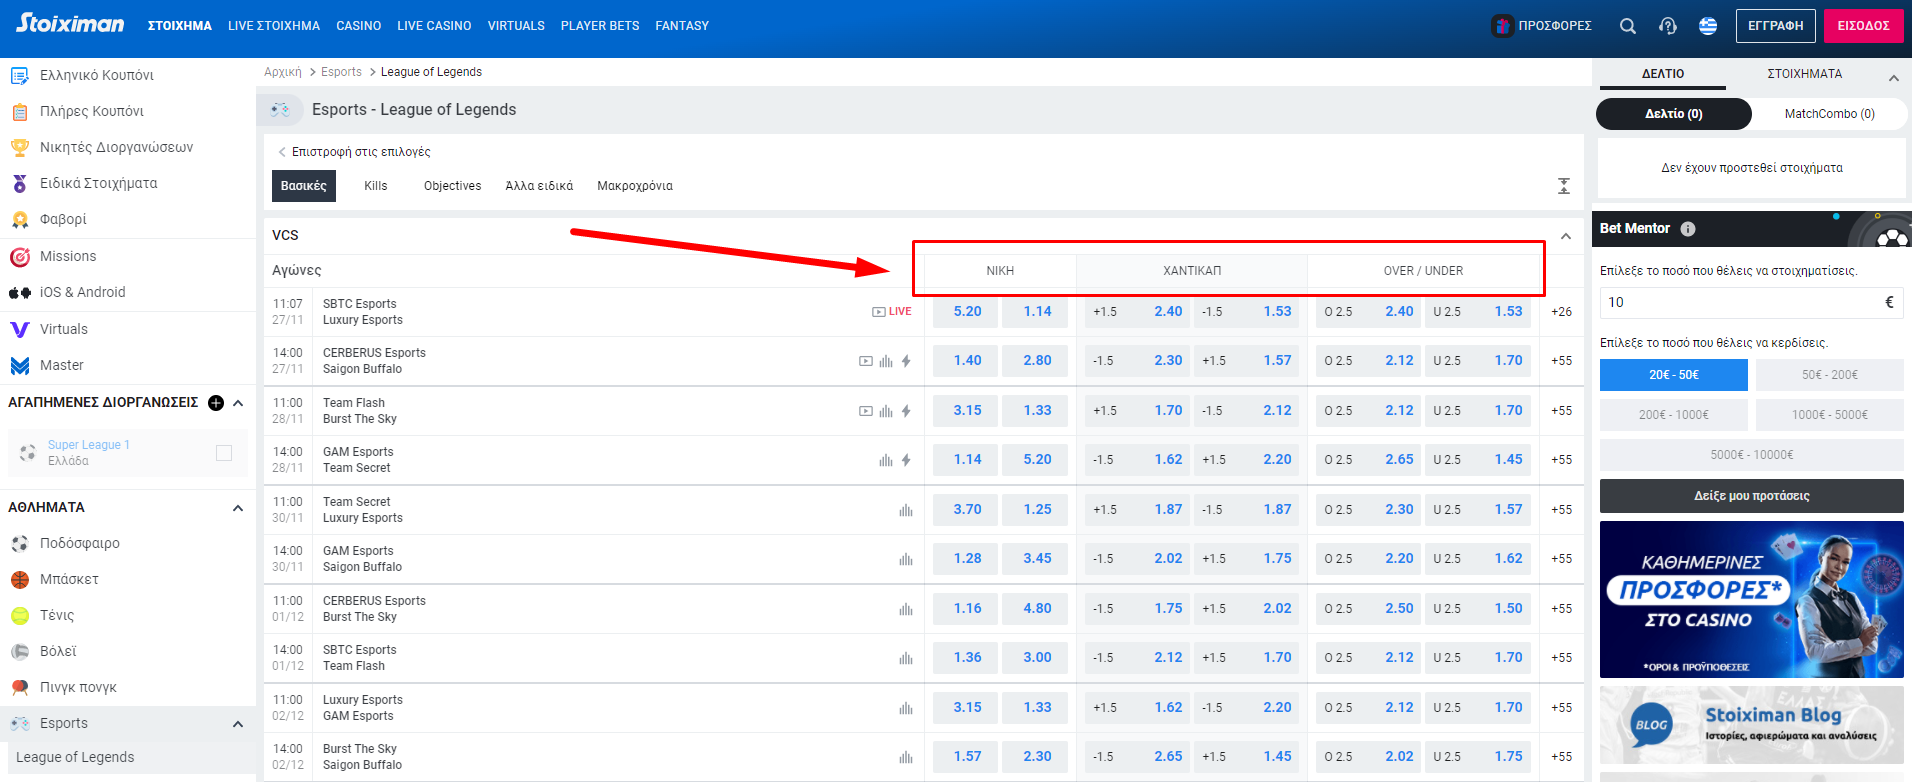This screenshot has width=1912, height=782.
Task: Switch to the Δελτίο (0) pill
Action: click(1674, 114)
